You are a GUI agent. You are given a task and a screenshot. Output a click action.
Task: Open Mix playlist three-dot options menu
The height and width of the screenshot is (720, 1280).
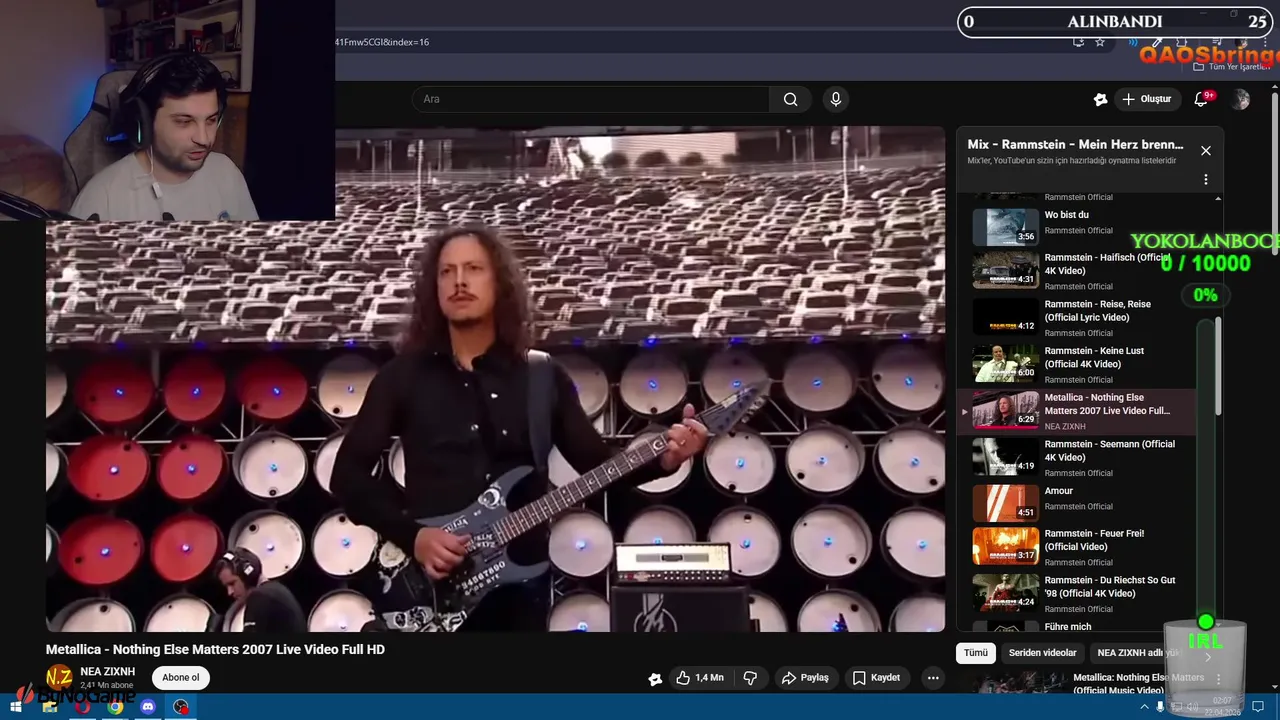tap(1205, 180)
